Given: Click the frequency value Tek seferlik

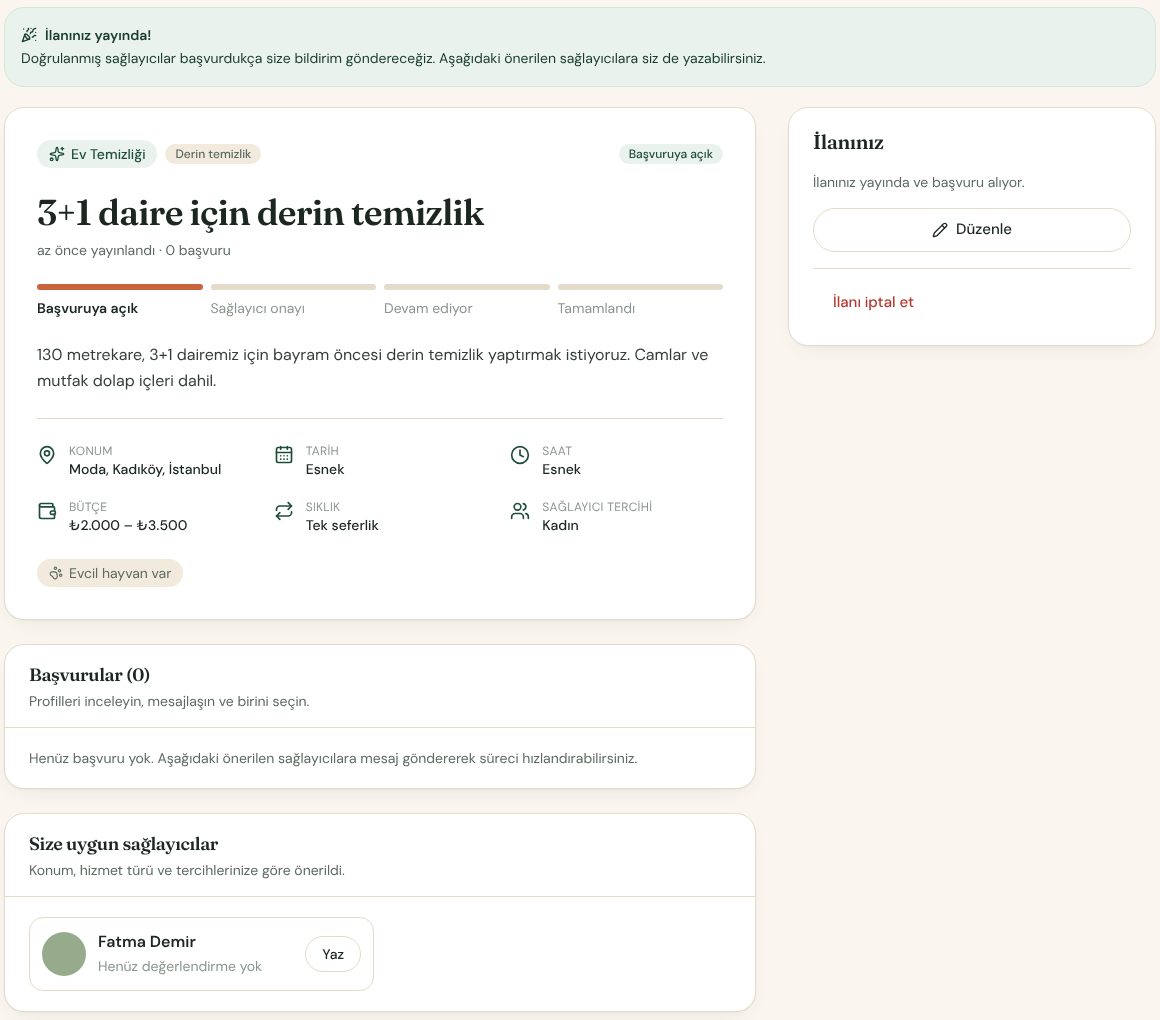Looking at the screenshot, I should pos(342,525).
